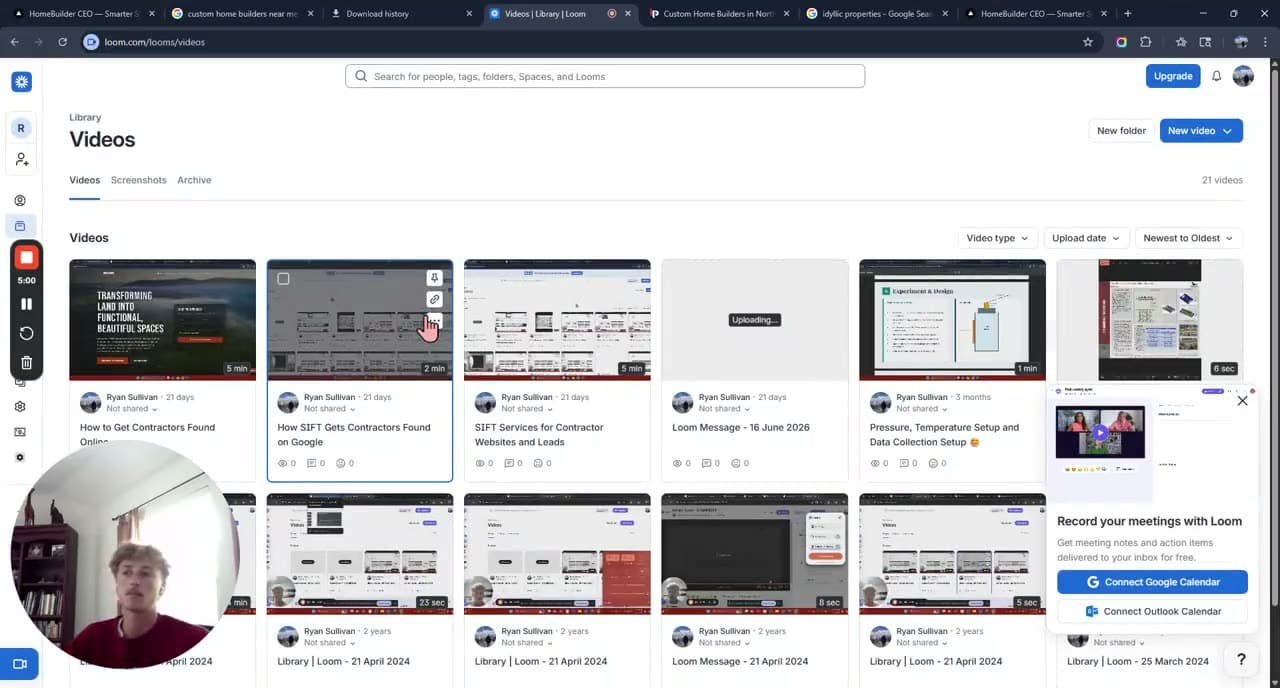Click the colorful extension icon in toolbar

tap(1121, 42)
